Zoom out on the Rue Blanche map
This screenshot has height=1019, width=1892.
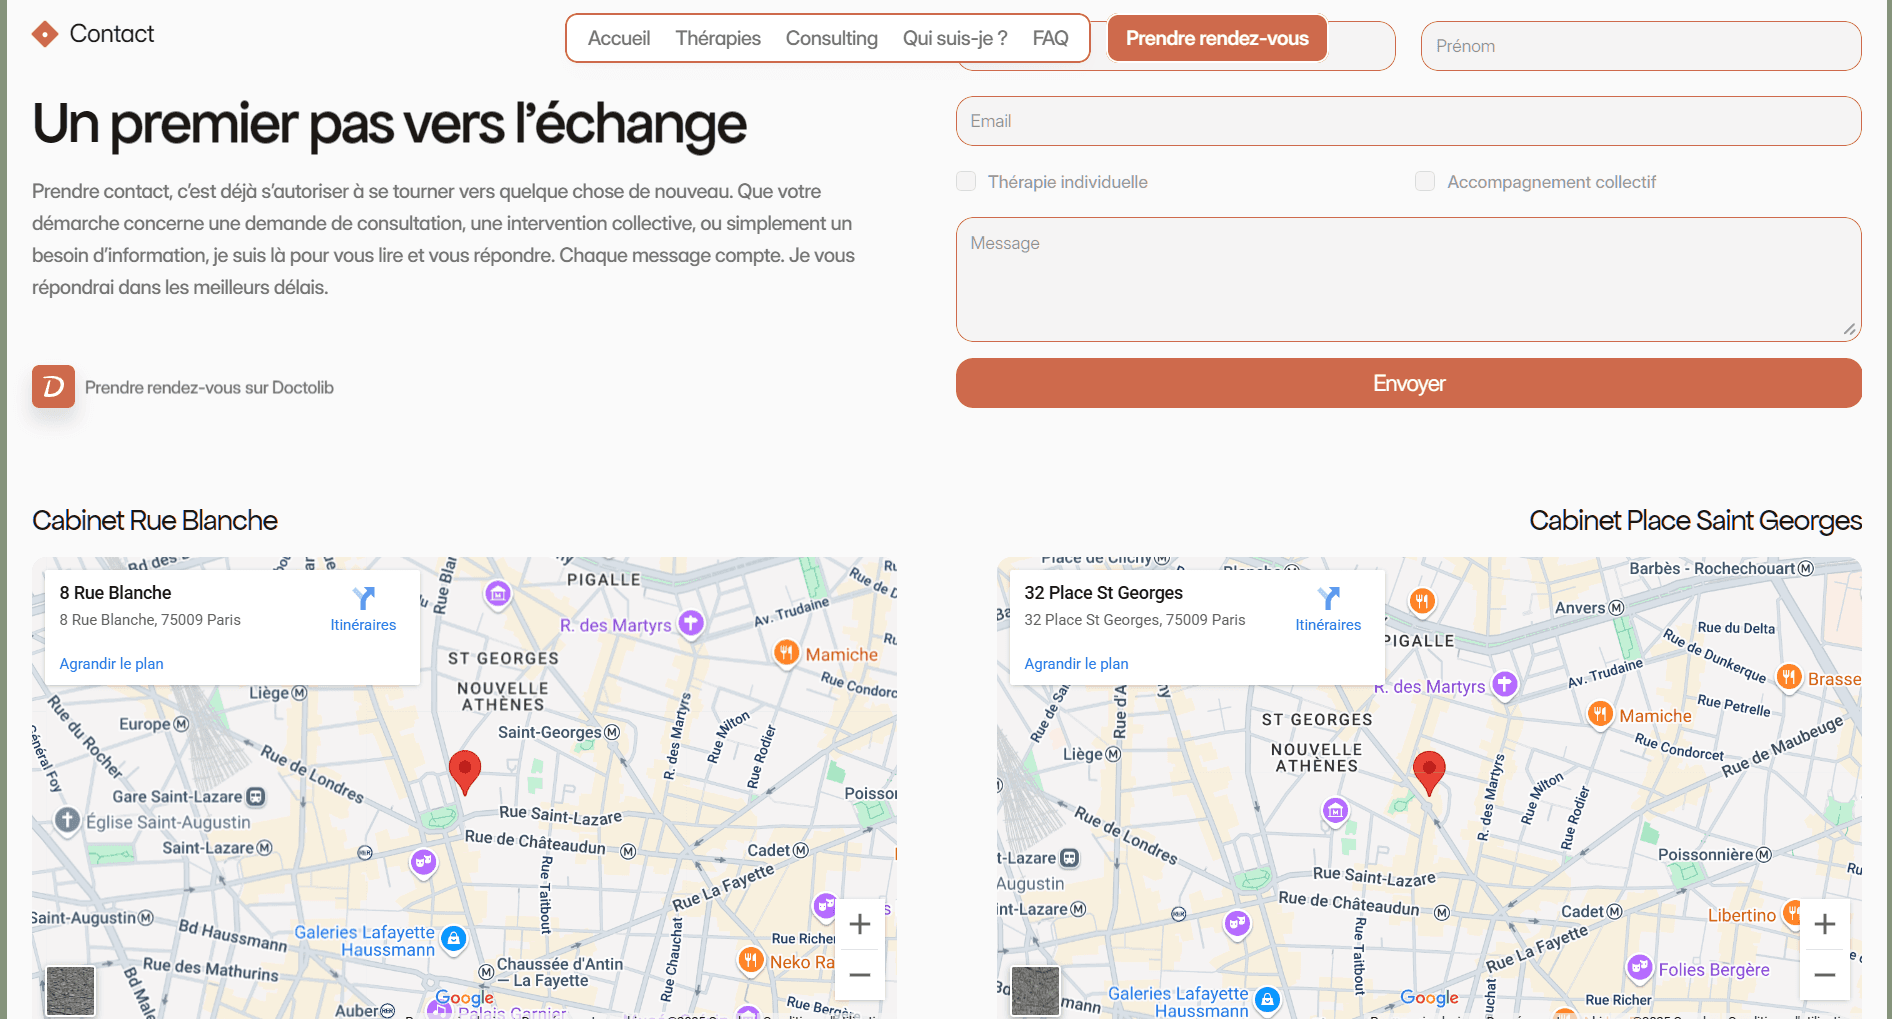[859, 975]
